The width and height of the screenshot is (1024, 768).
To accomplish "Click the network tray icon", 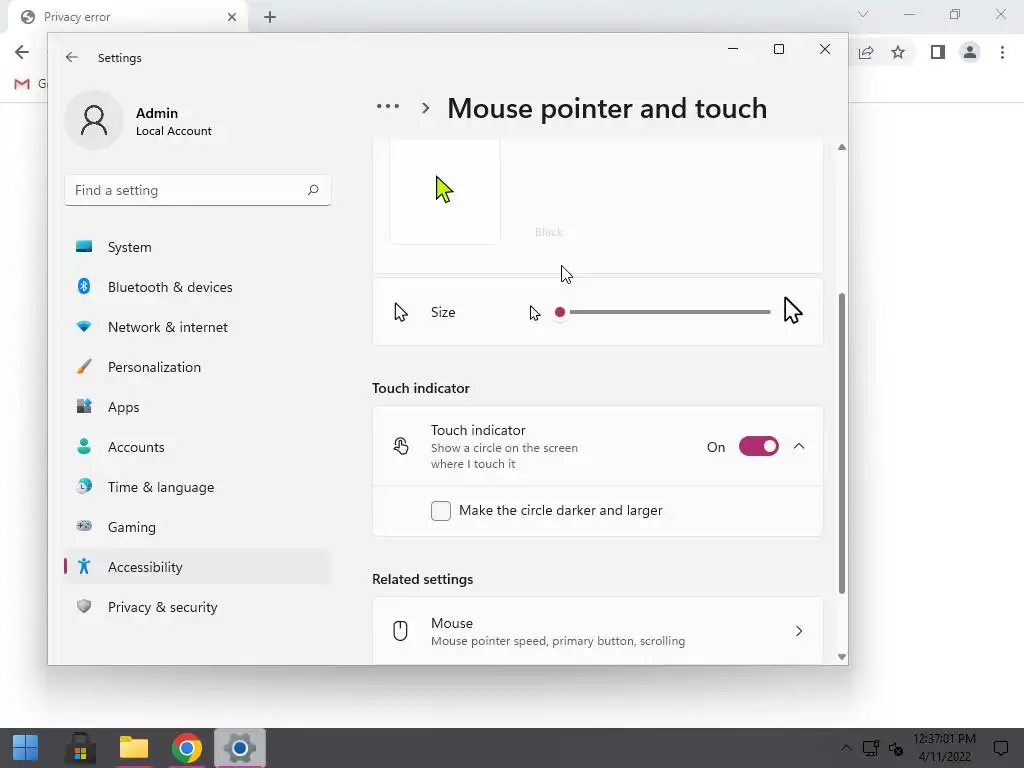I will click(871, 748).
